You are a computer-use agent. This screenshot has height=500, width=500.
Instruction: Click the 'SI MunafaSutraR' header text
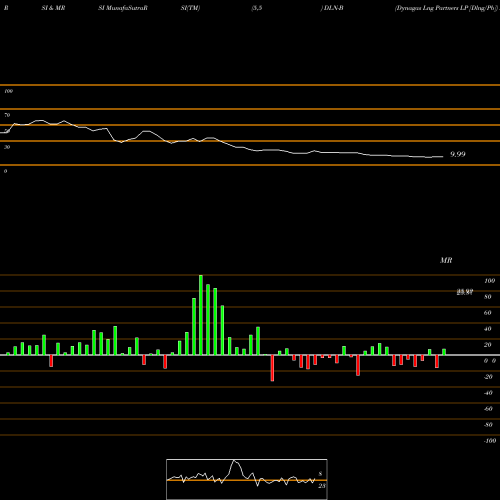pyautogui.click(x=123, y=8)
